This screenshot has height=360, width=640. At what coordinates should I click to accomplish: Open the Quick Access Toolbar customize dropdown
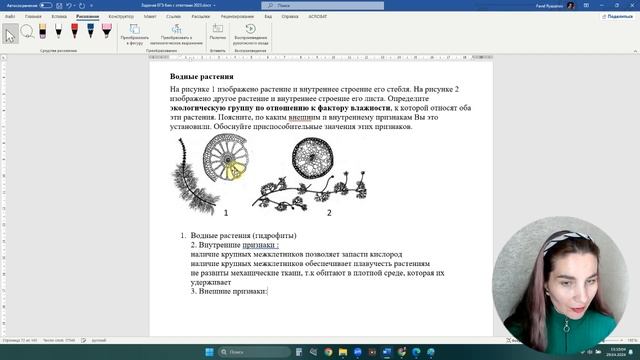point(91,6)
